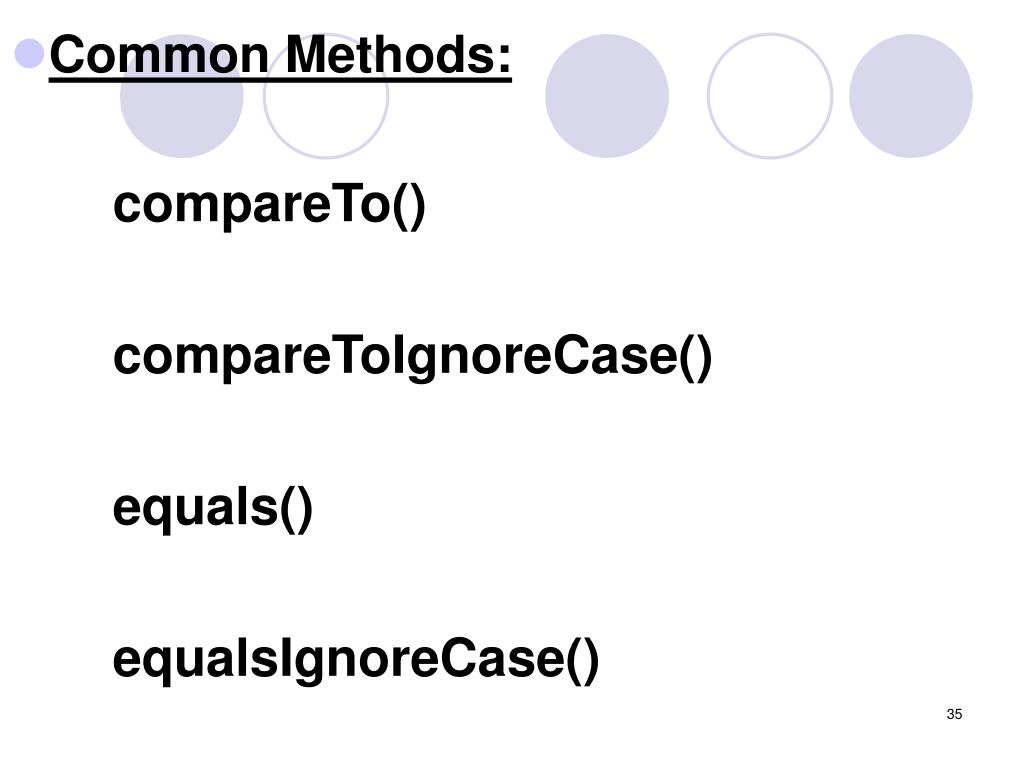Click the word Common in the title
The image size is (1024, 768).
[159, 55]
